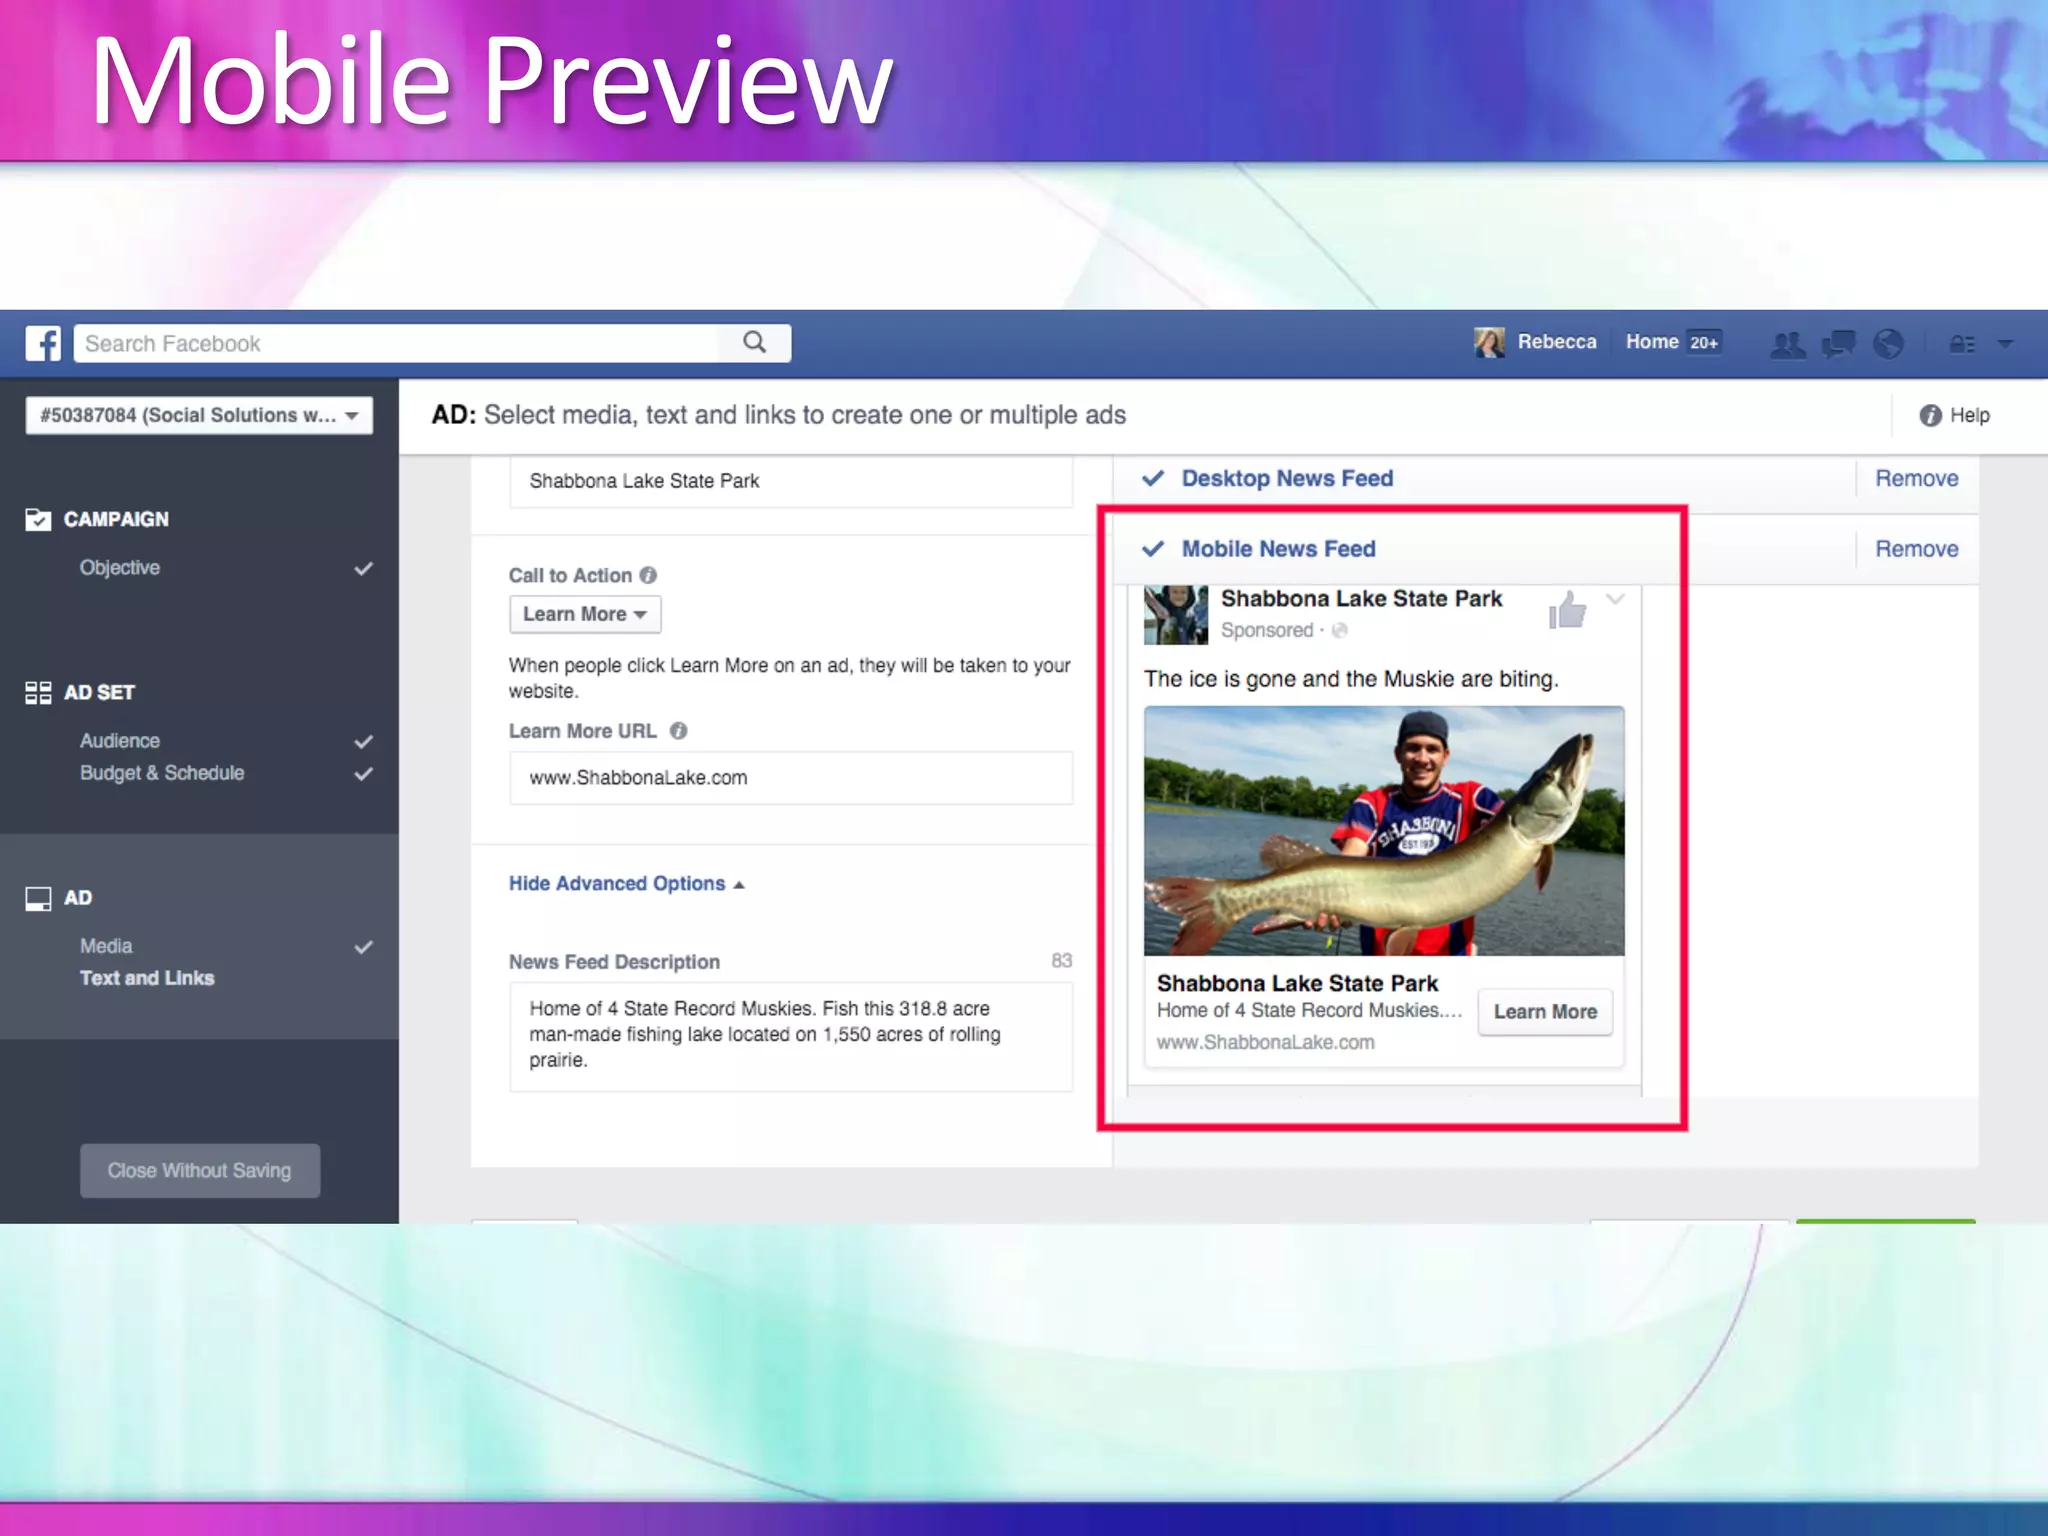Click the Help link

(1969, 415)
